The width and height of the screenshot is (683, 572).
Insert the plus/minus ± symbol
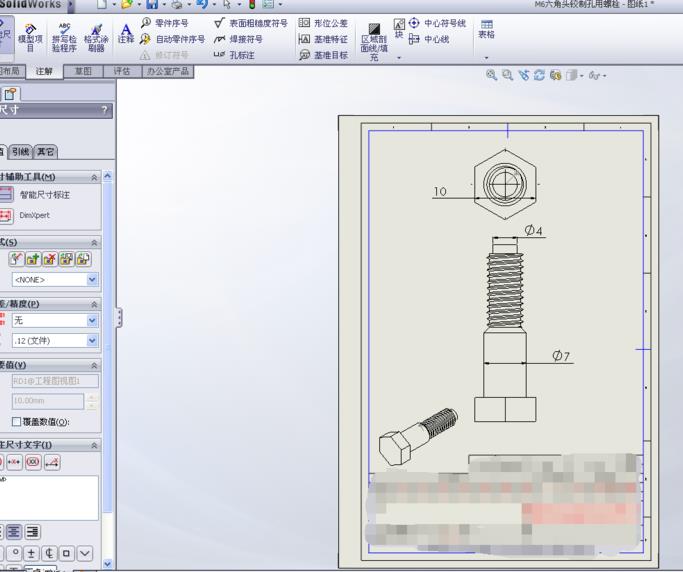31,553
